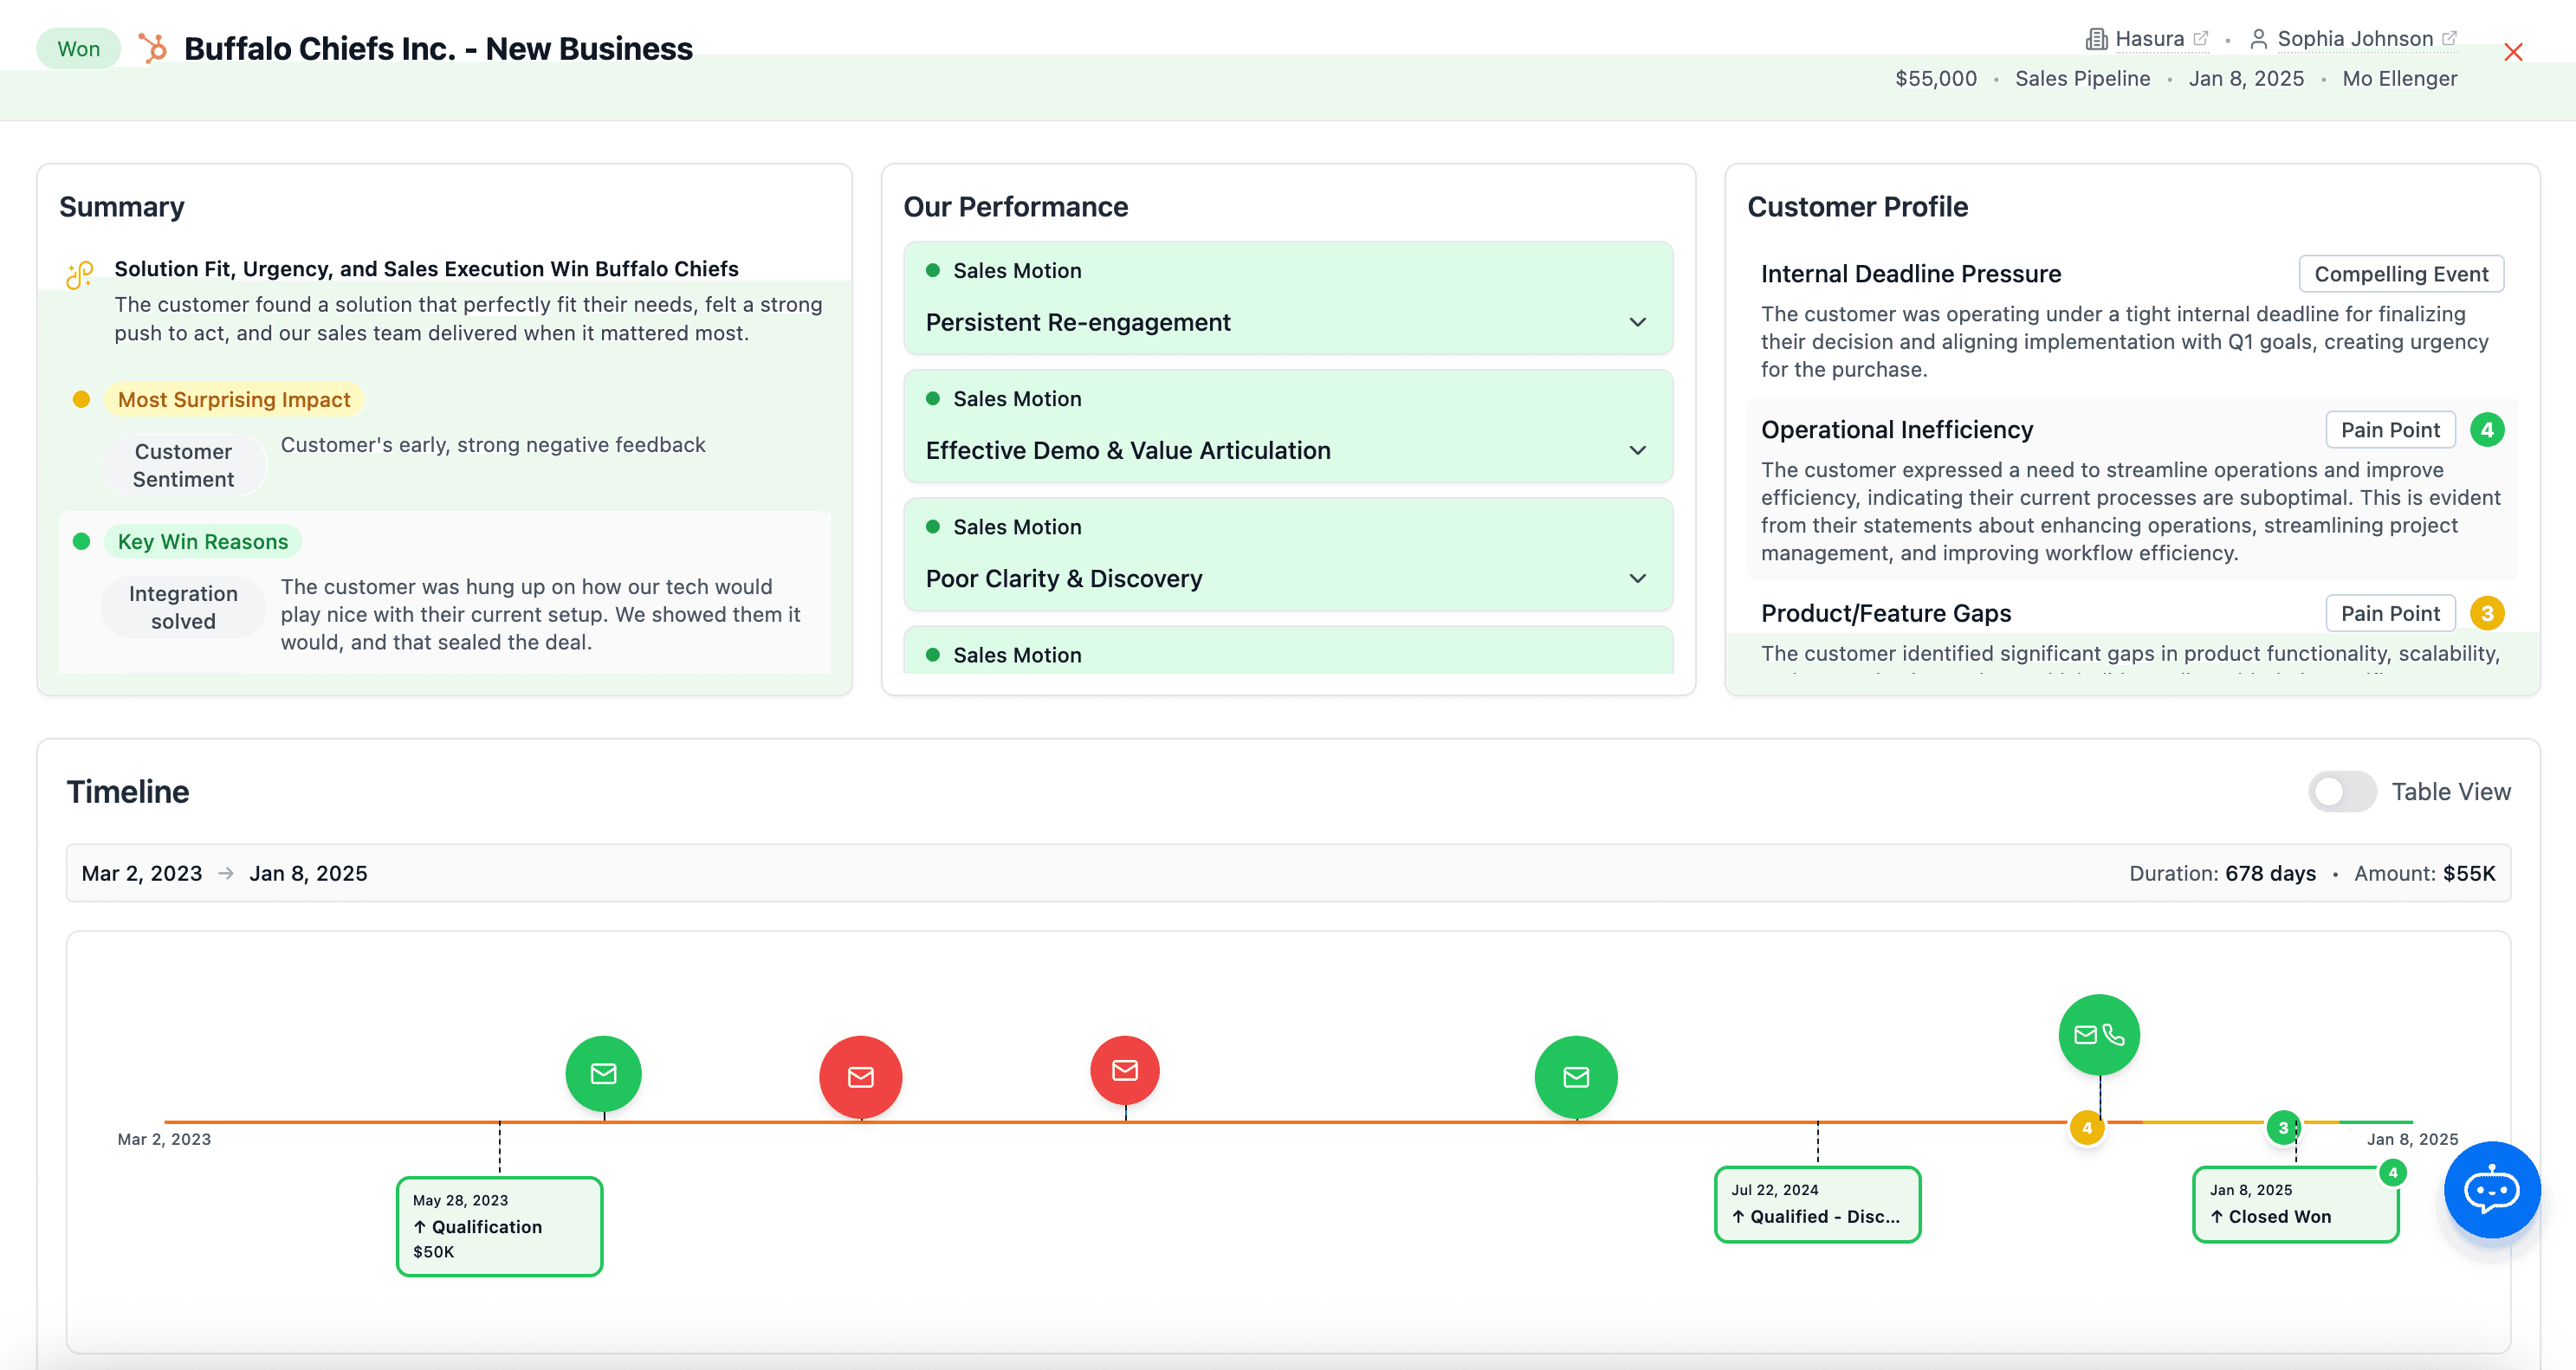
Task: Click the person icon next to Sophia Johnson
Action: tap(2258, 39)
